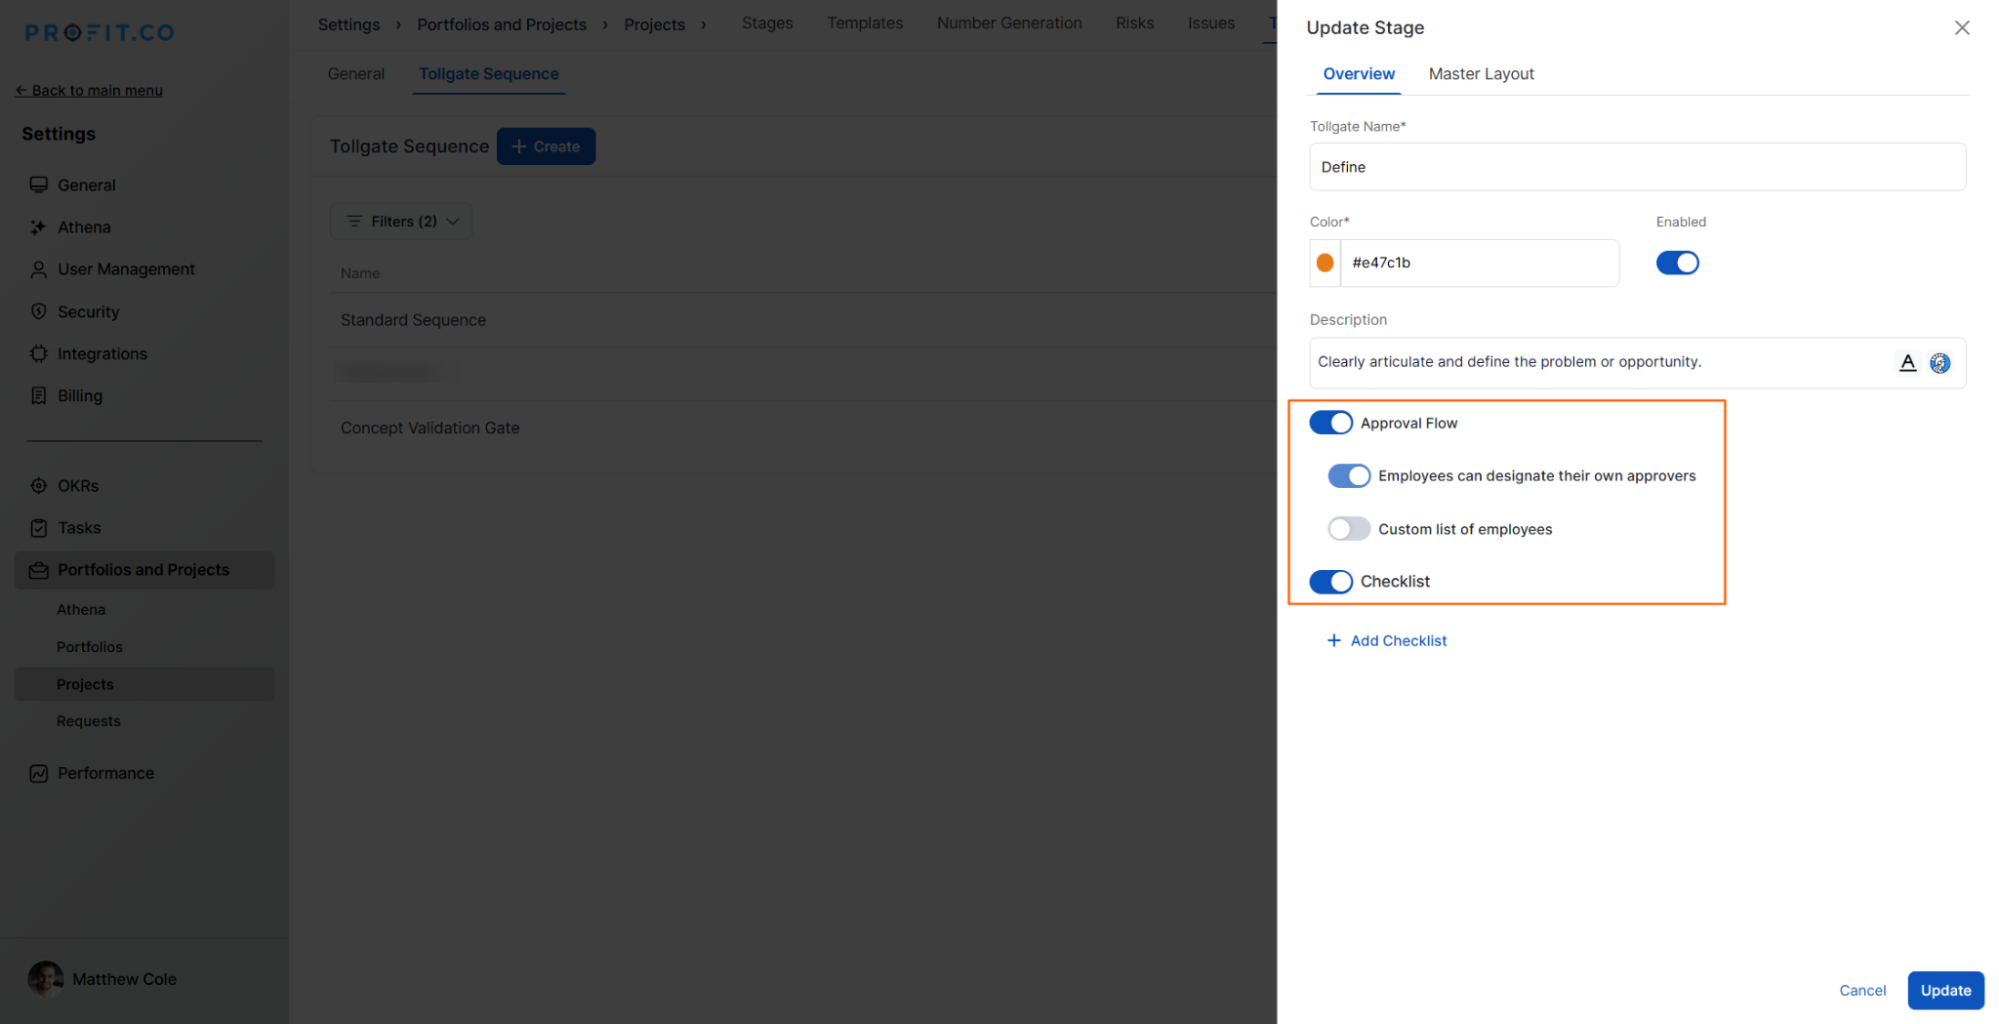Open Requests in the sidebar
The height and width of the screenshot is (1024, 1999).
tap(88, 721)
